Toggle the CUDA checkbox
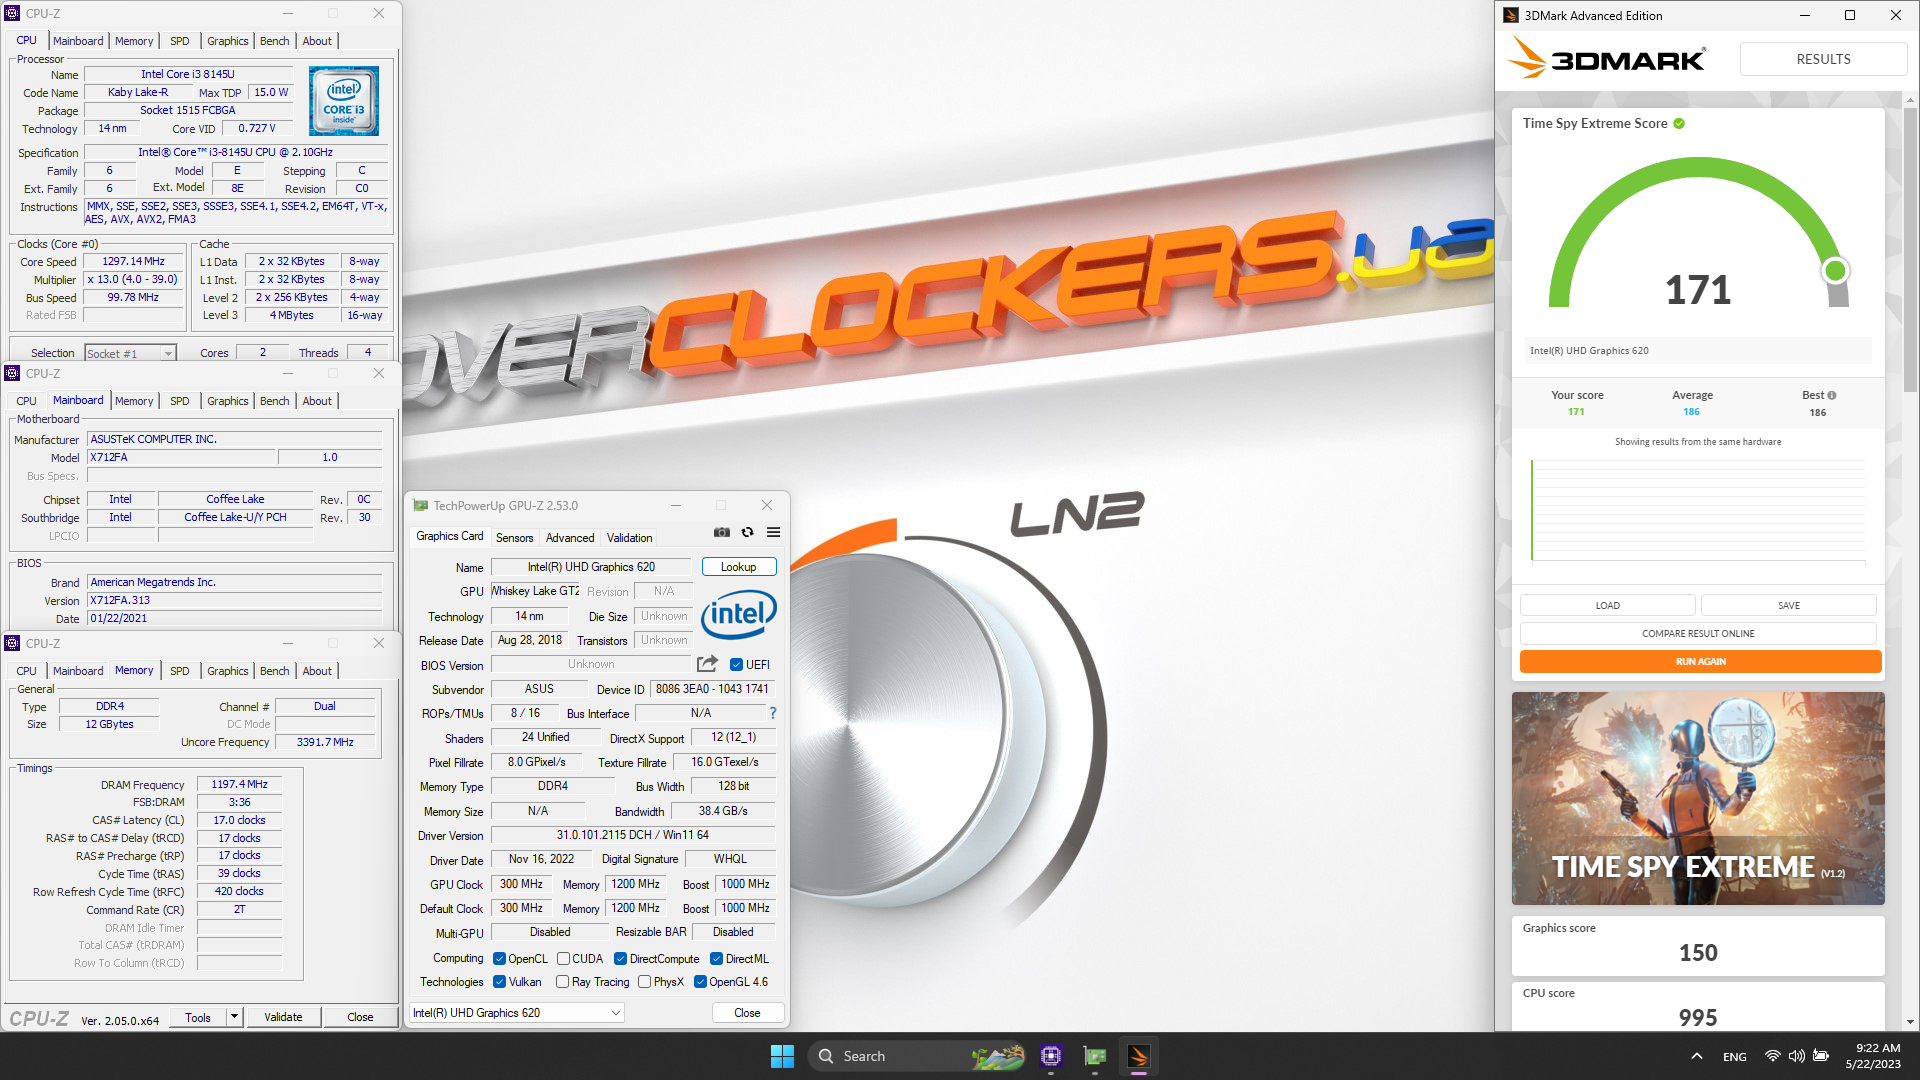The image size is (1920, 1080). (563, 959)
